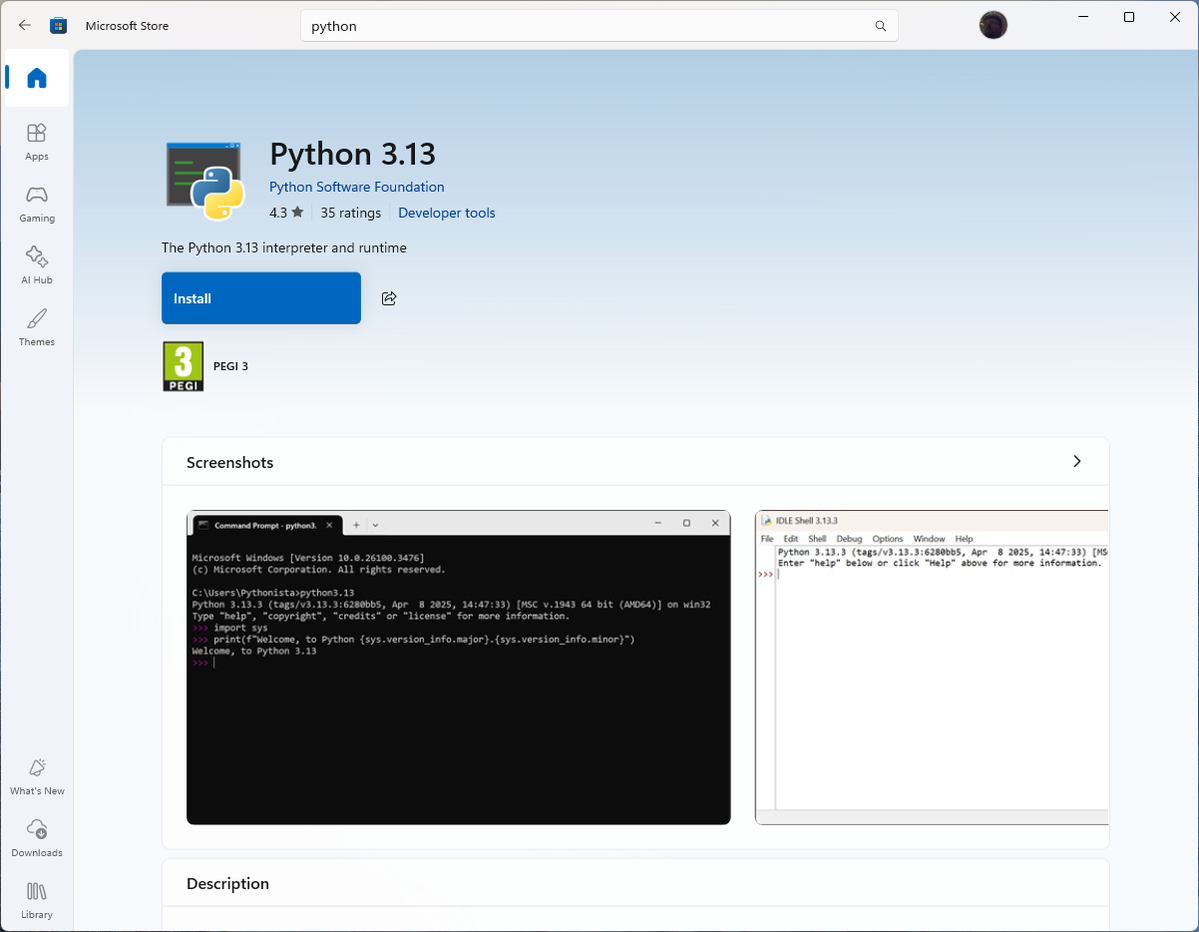
Task: Click the search magnifier icon
Action: coord(880,26)
